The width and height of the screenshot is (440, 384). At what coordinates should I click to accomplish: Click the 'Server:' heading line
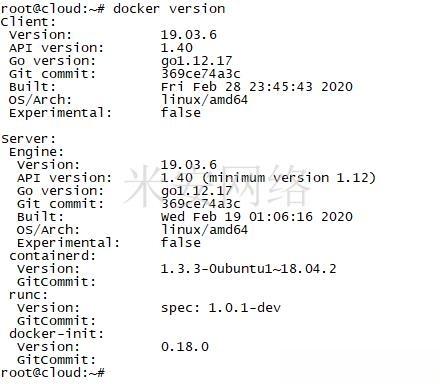point(29,139)
